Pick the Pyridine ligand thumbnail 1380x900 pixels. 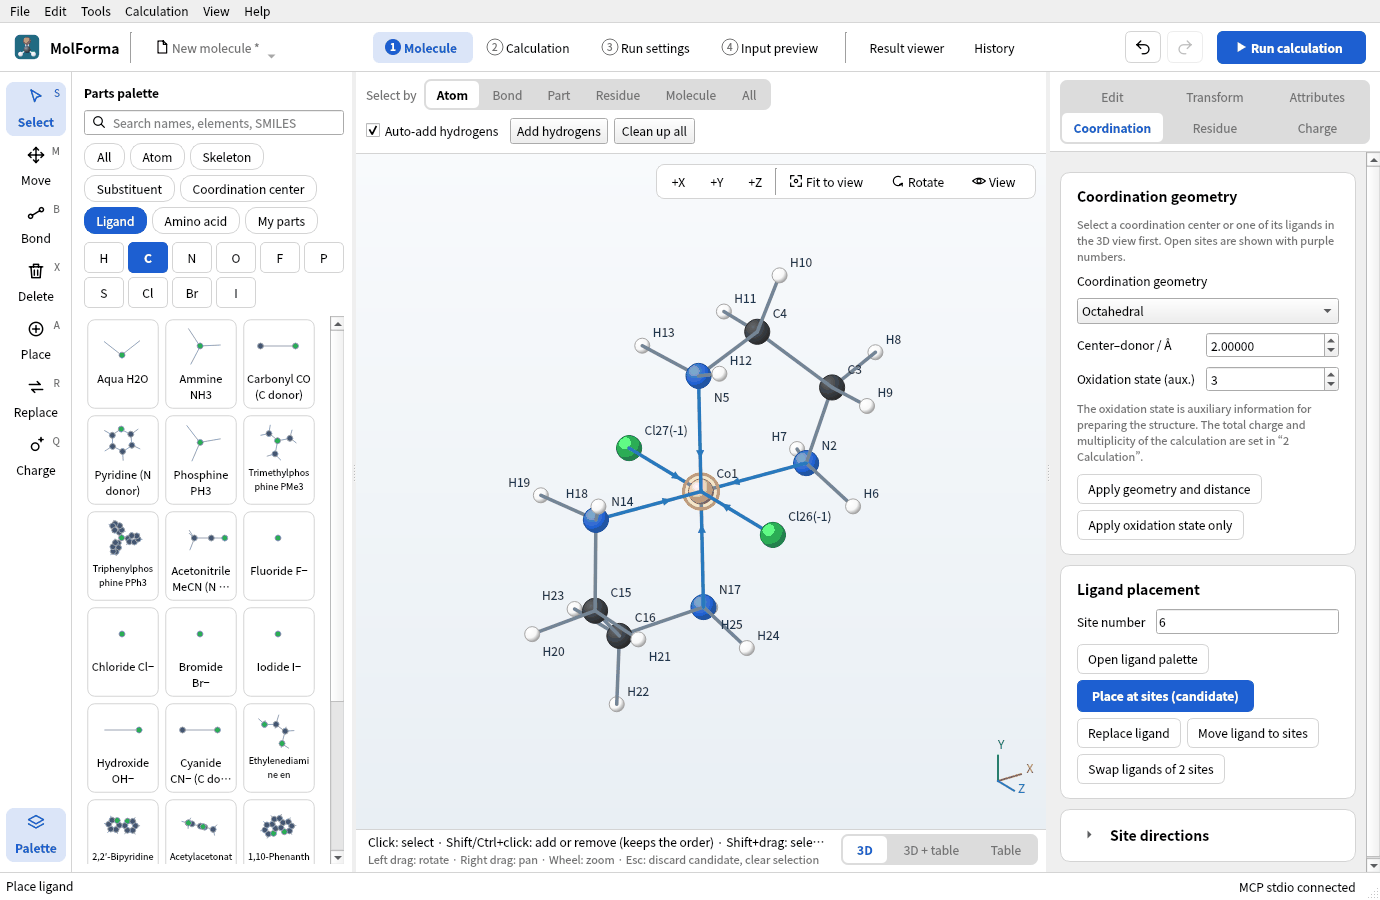(x=123, y=460)
